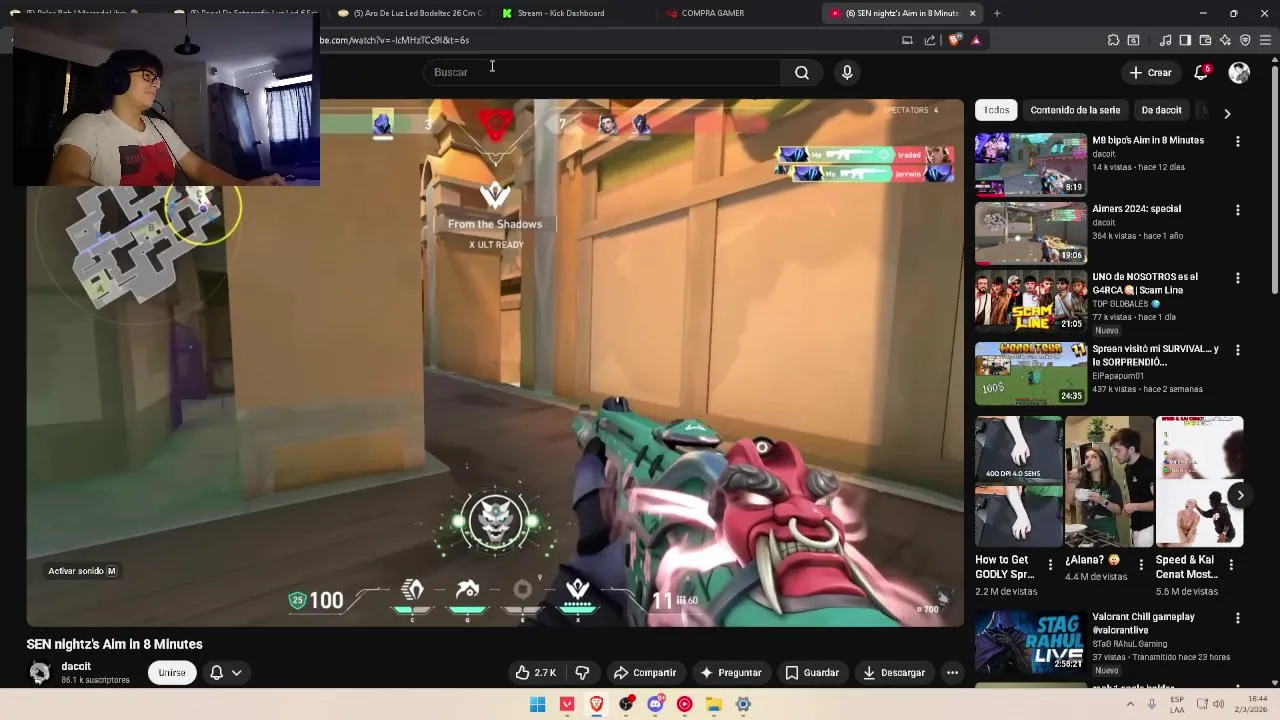Select the De daccit filter chip

(x=1161, y=110)
